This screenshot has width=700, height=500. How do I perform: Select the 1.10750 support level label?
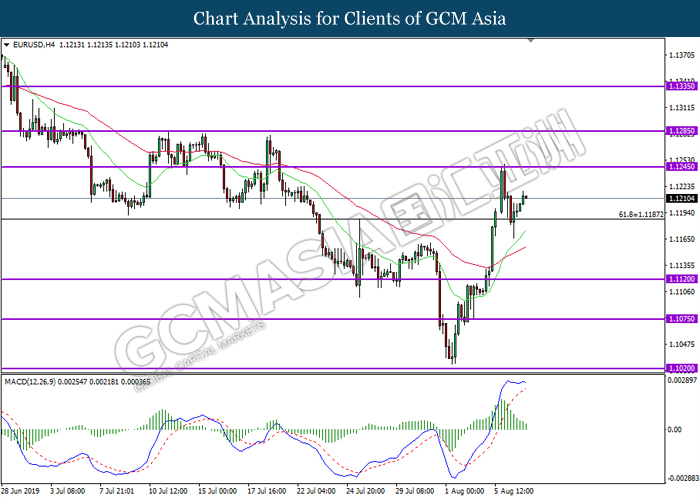pos(681,319)
